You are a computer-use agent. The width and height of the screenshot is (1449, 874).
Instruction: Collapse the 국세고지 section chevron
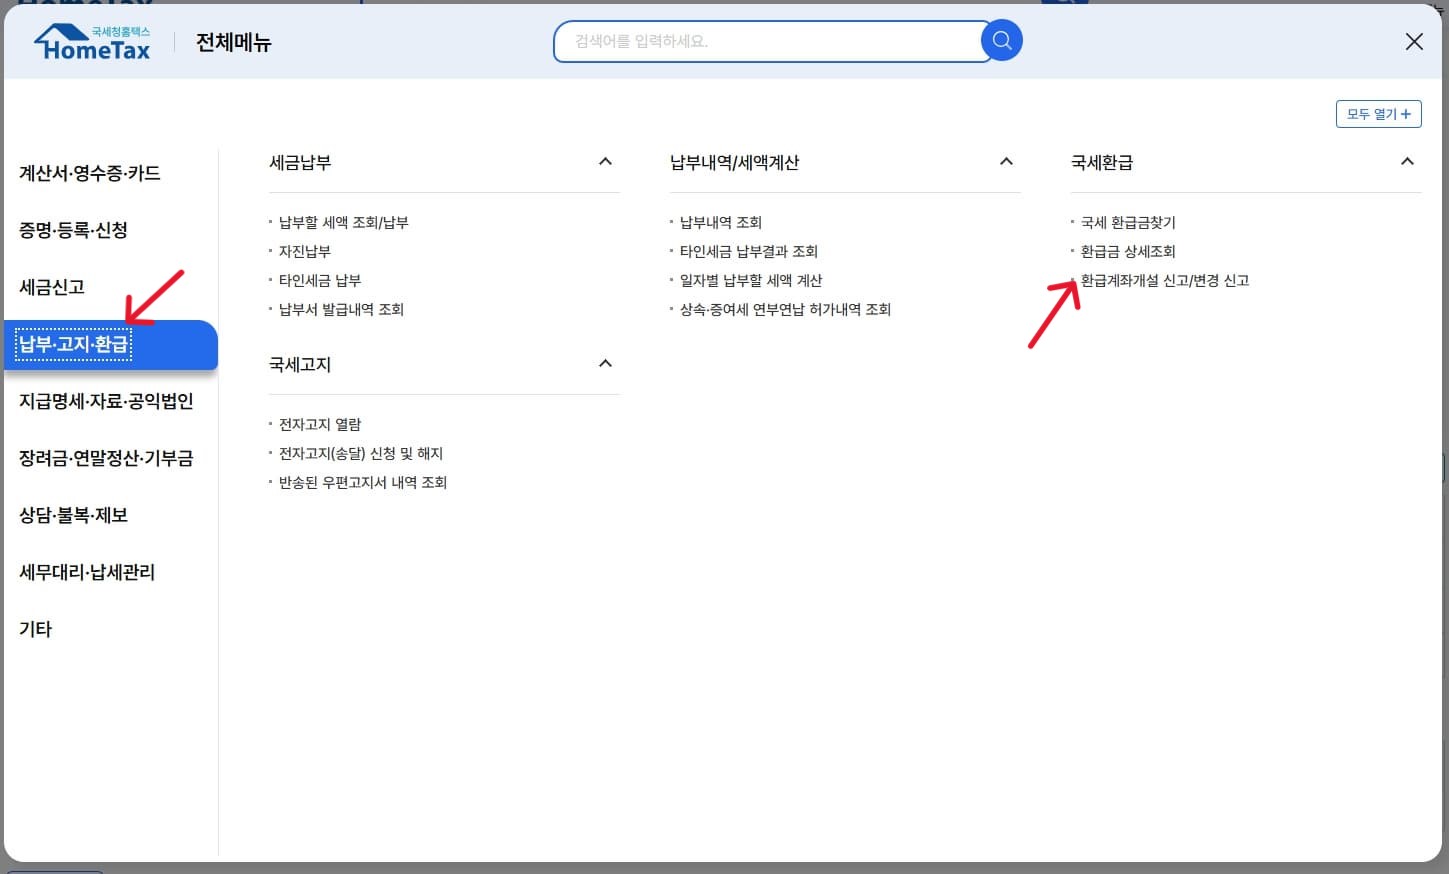pyautogui.click(x=605, y=363)
